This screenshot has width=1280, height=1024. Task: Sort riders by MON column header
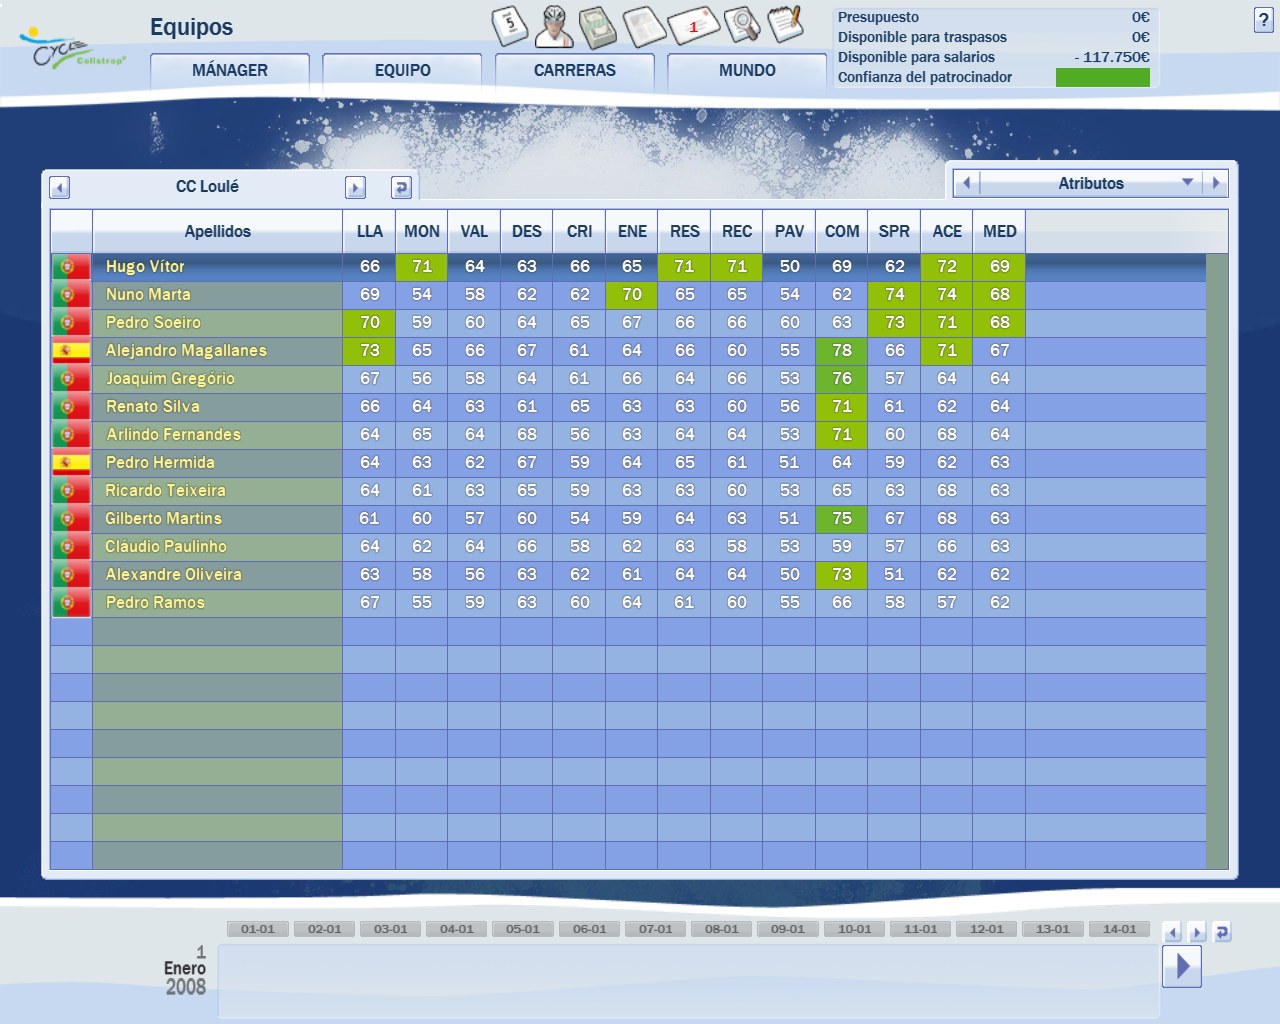(421, 231)
